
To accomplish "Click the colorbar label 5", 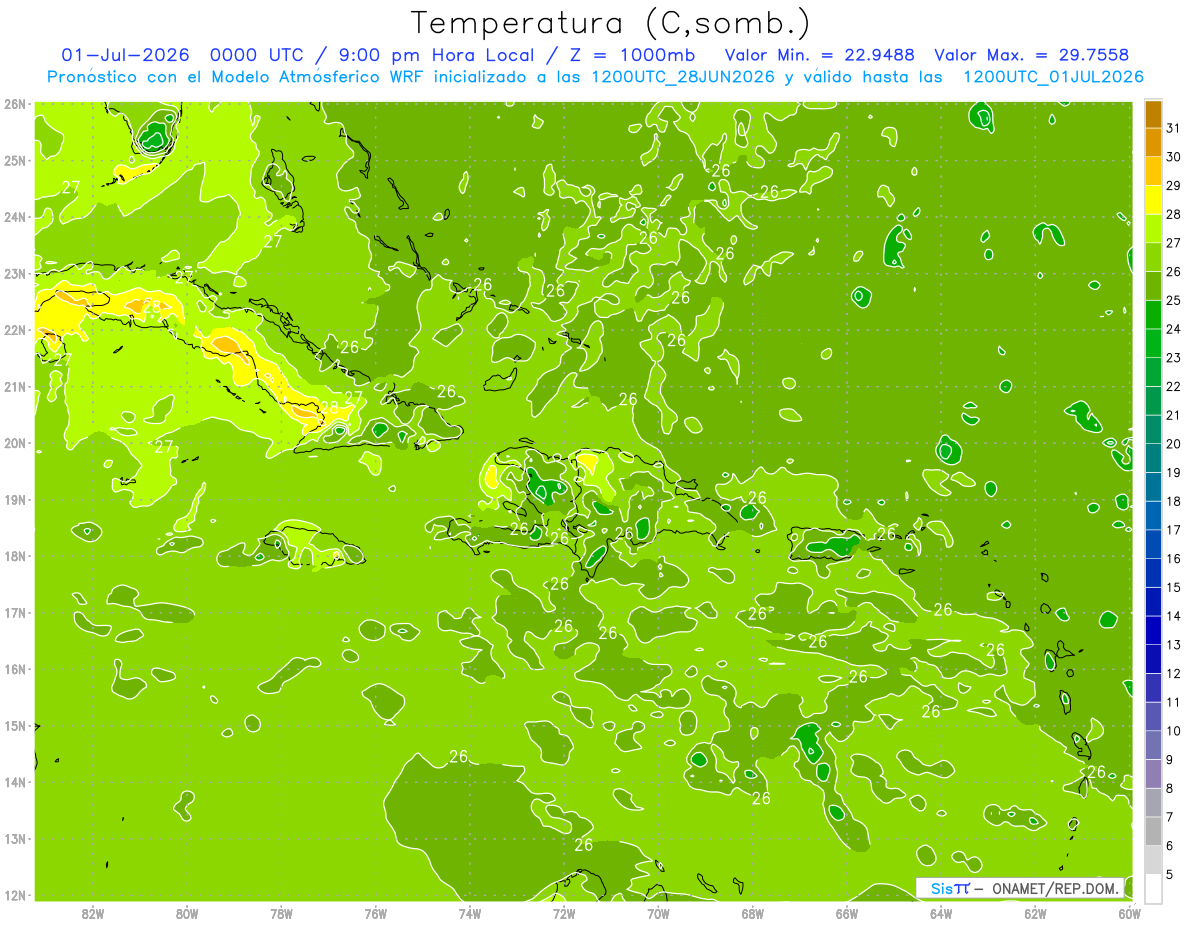I will coord(1170,874).
